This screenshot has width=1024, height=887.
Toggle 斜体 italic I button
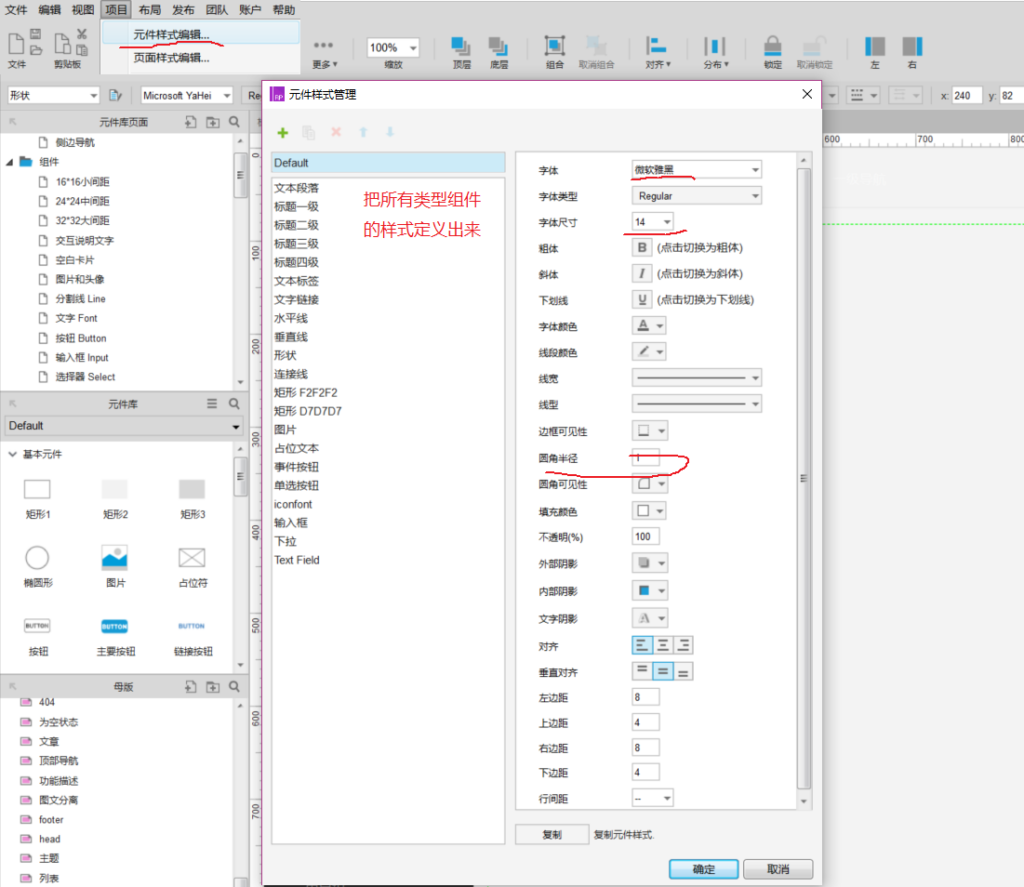pyautogui.click(x=641, y=274)
